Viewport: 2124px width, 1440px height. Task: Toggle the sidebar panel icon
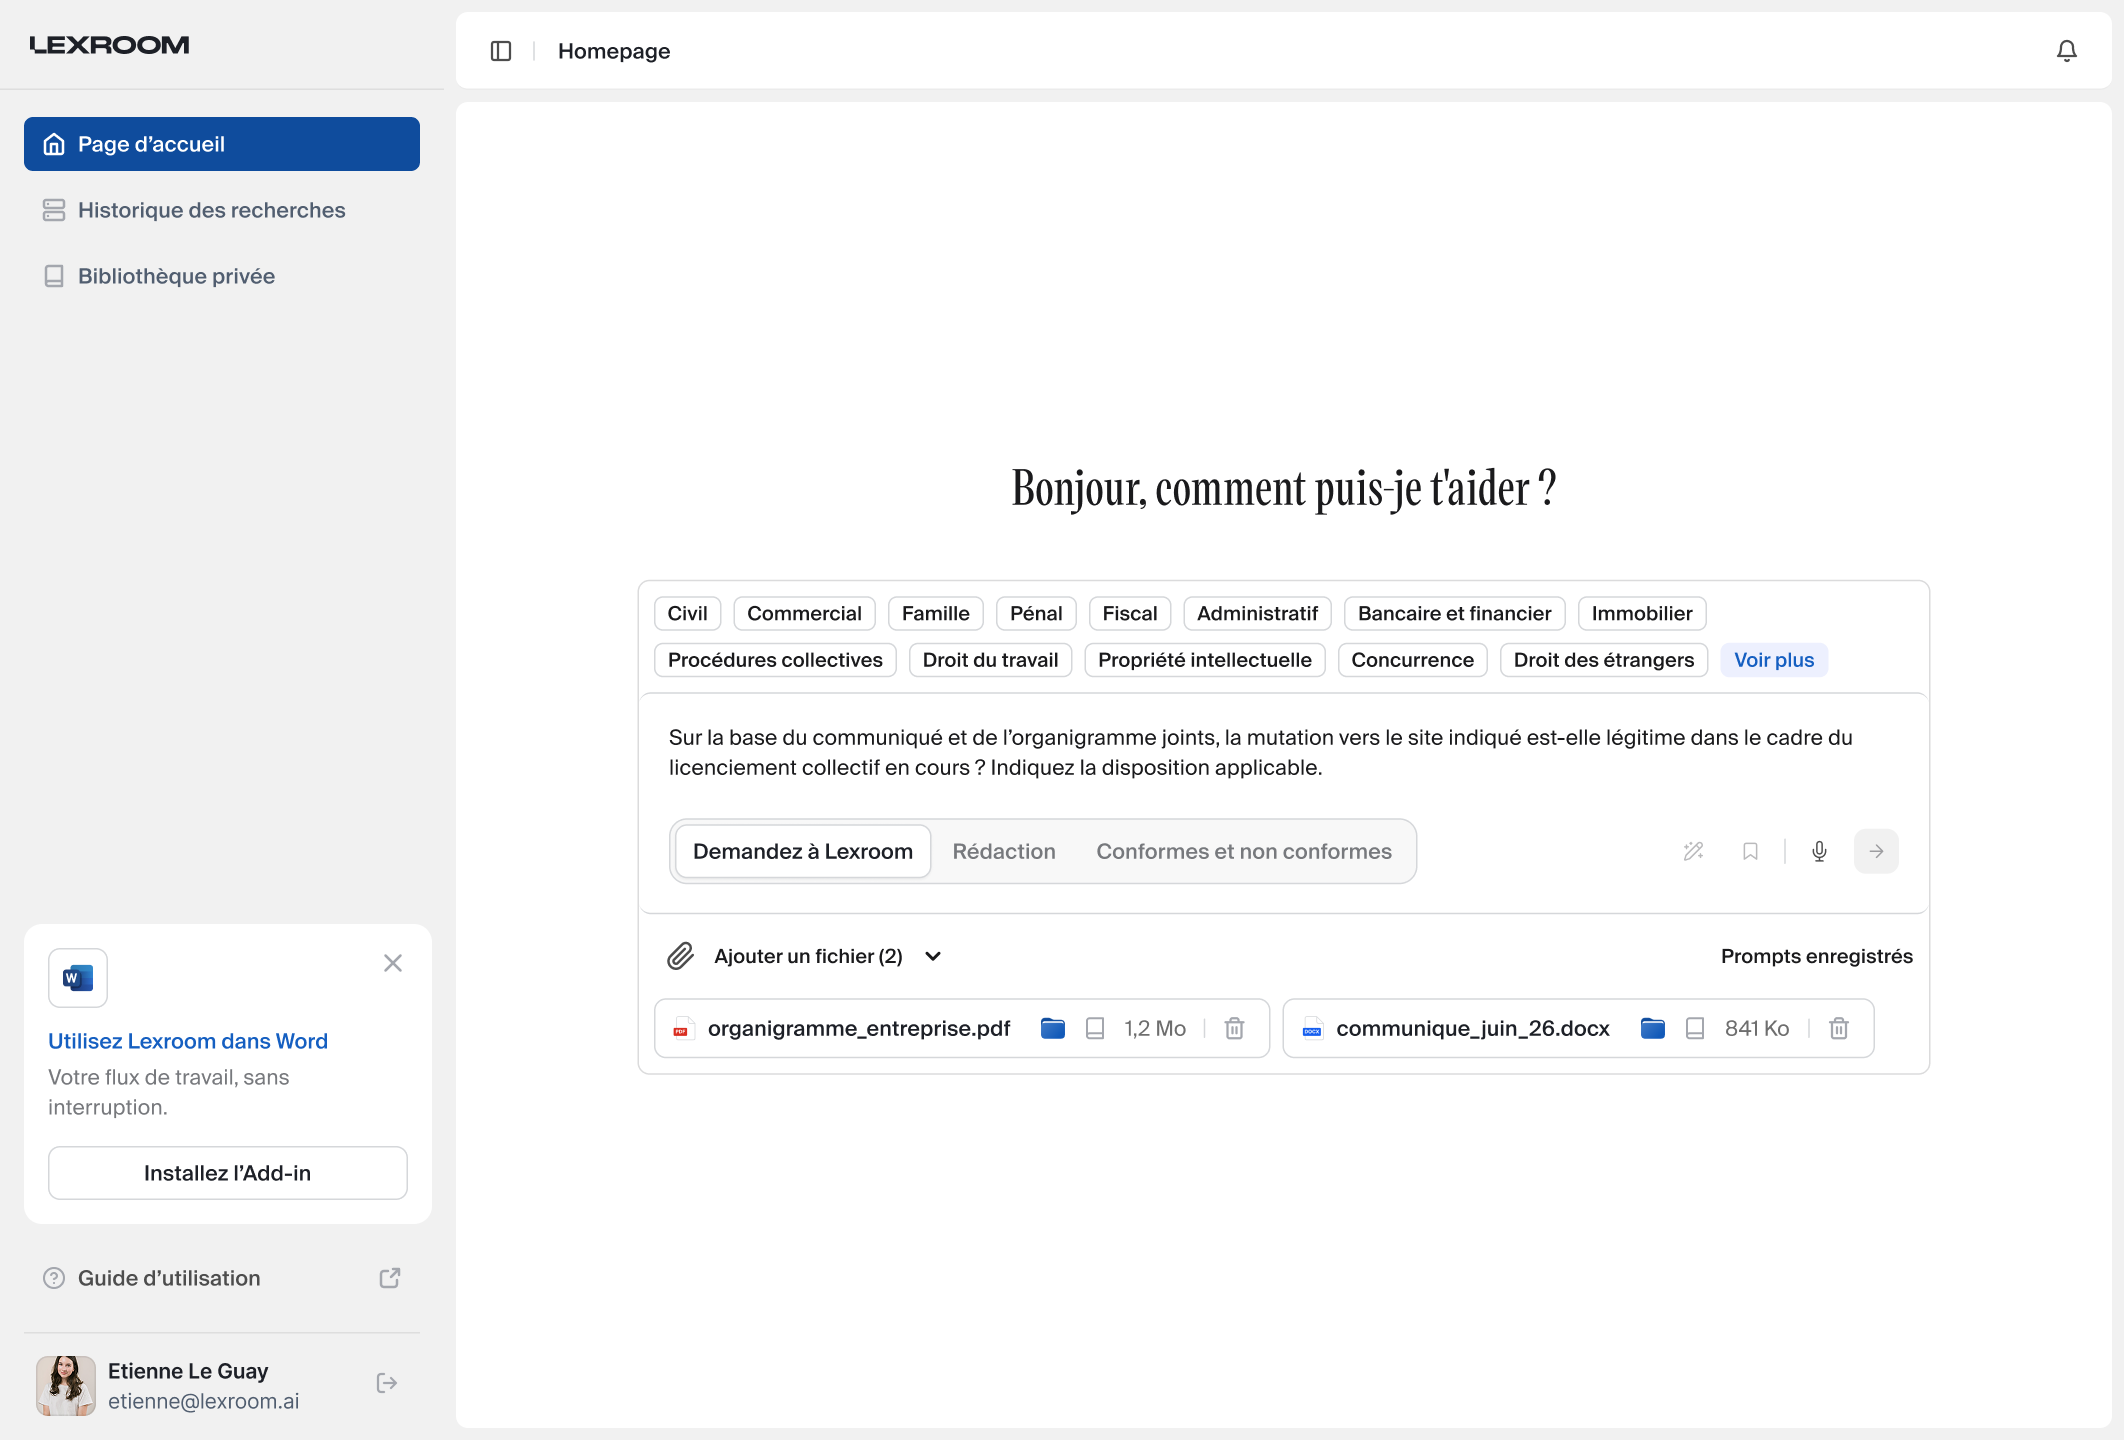click(501, 51)
